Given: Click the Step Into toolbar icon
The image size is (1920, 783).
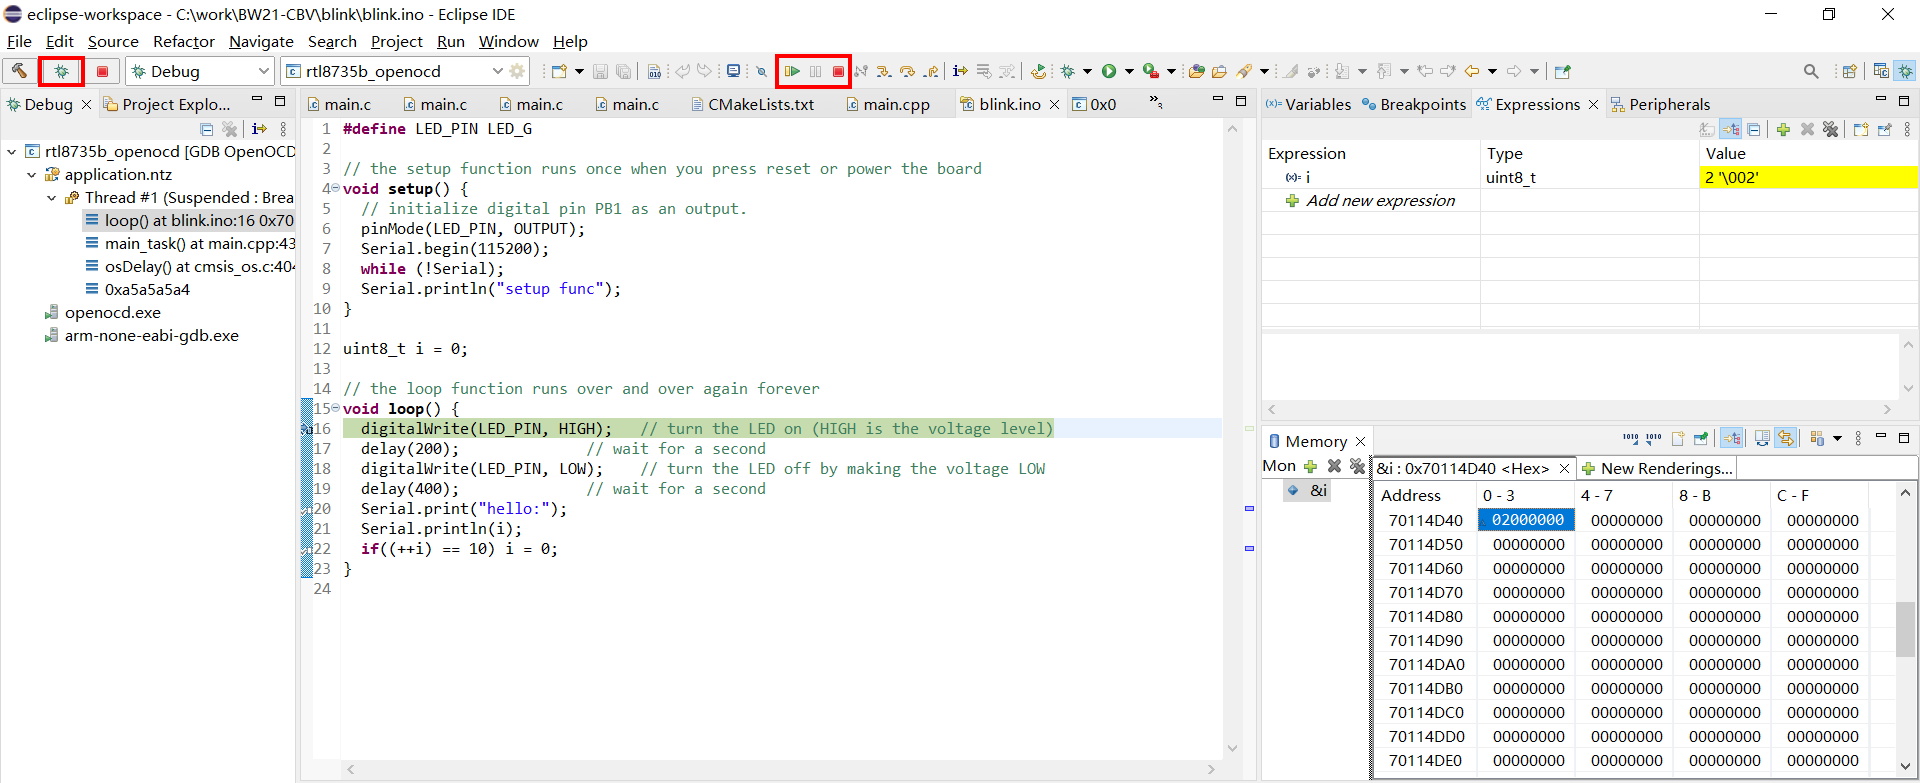Looking at the screenshot, I should click(x=884, y=71).
